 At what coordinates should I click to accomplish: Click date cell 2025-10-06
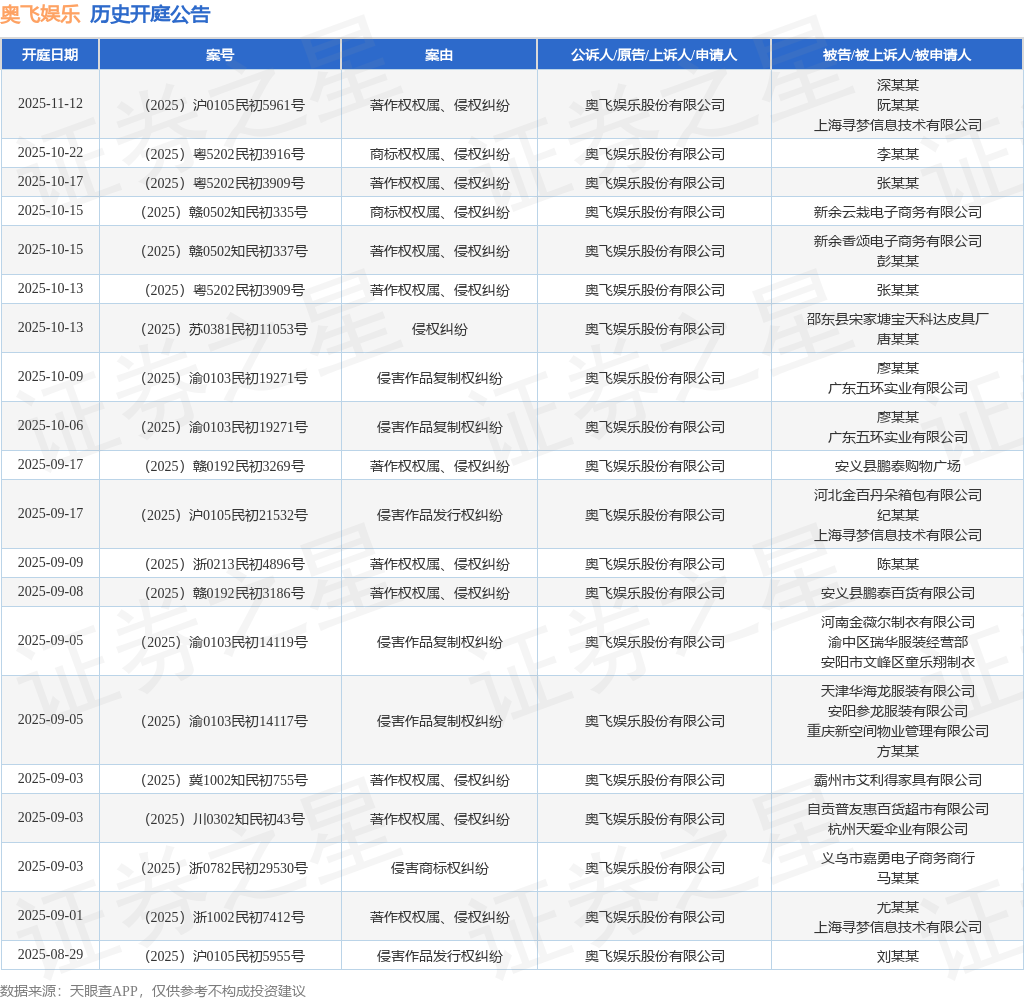[50, 425]
